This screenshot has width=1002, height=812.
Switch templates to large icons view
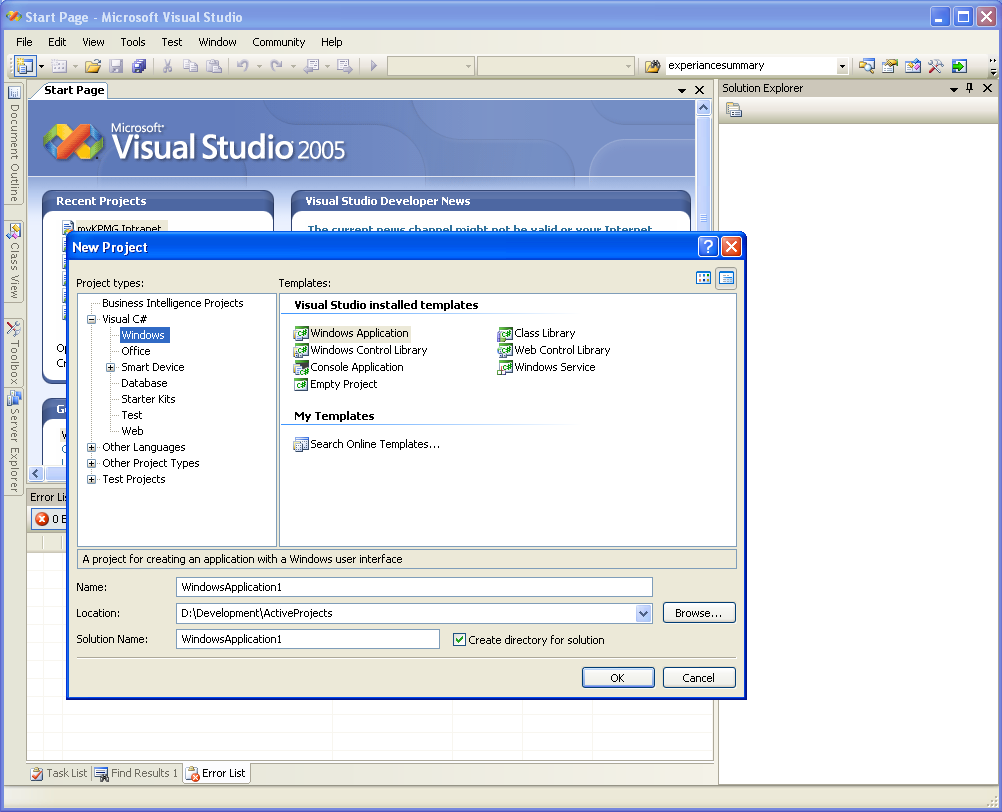pyautogui.click(x=704, y=278)
